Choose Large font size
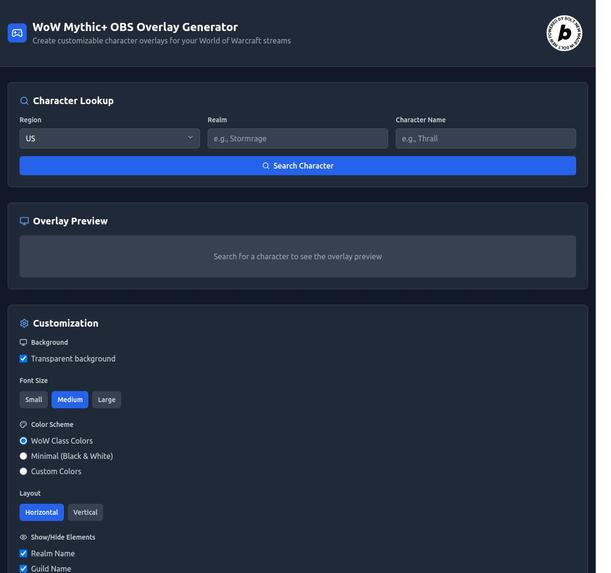611x573 pixels. pos(106,400)
